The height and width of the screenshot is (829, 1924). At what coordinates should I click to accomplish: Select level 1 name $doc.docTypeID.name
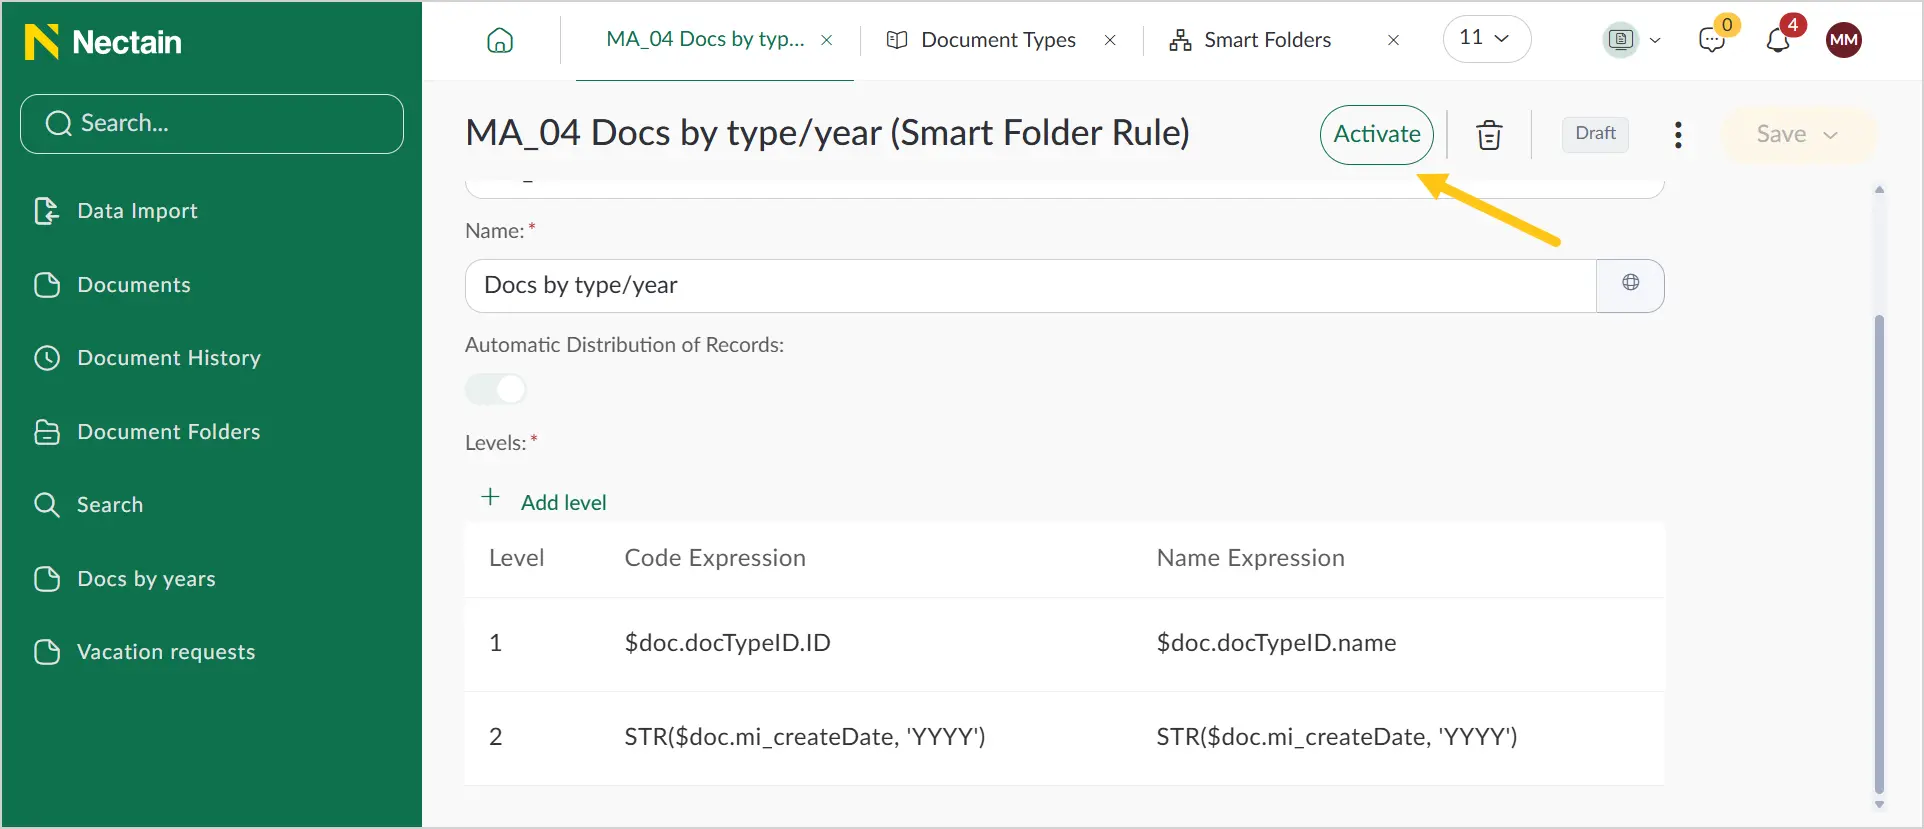point(1276,643)
